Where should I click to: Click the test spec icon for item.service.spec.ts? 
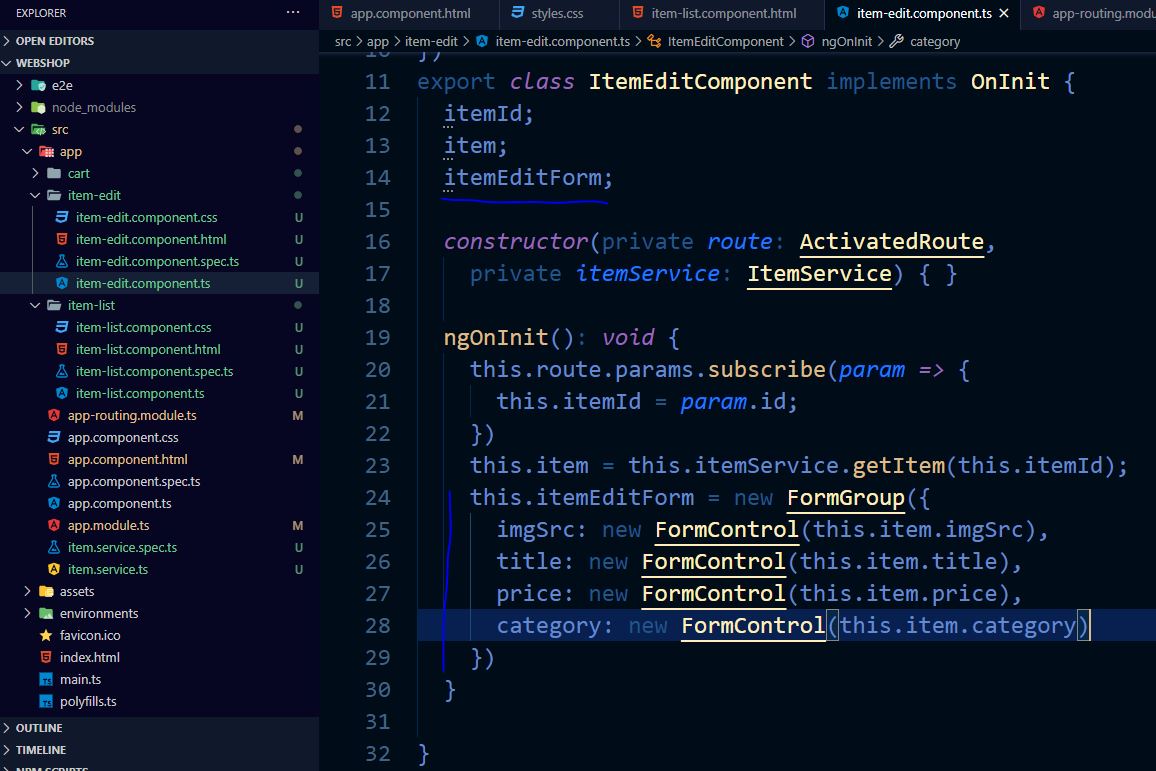[x=56, y=547]
